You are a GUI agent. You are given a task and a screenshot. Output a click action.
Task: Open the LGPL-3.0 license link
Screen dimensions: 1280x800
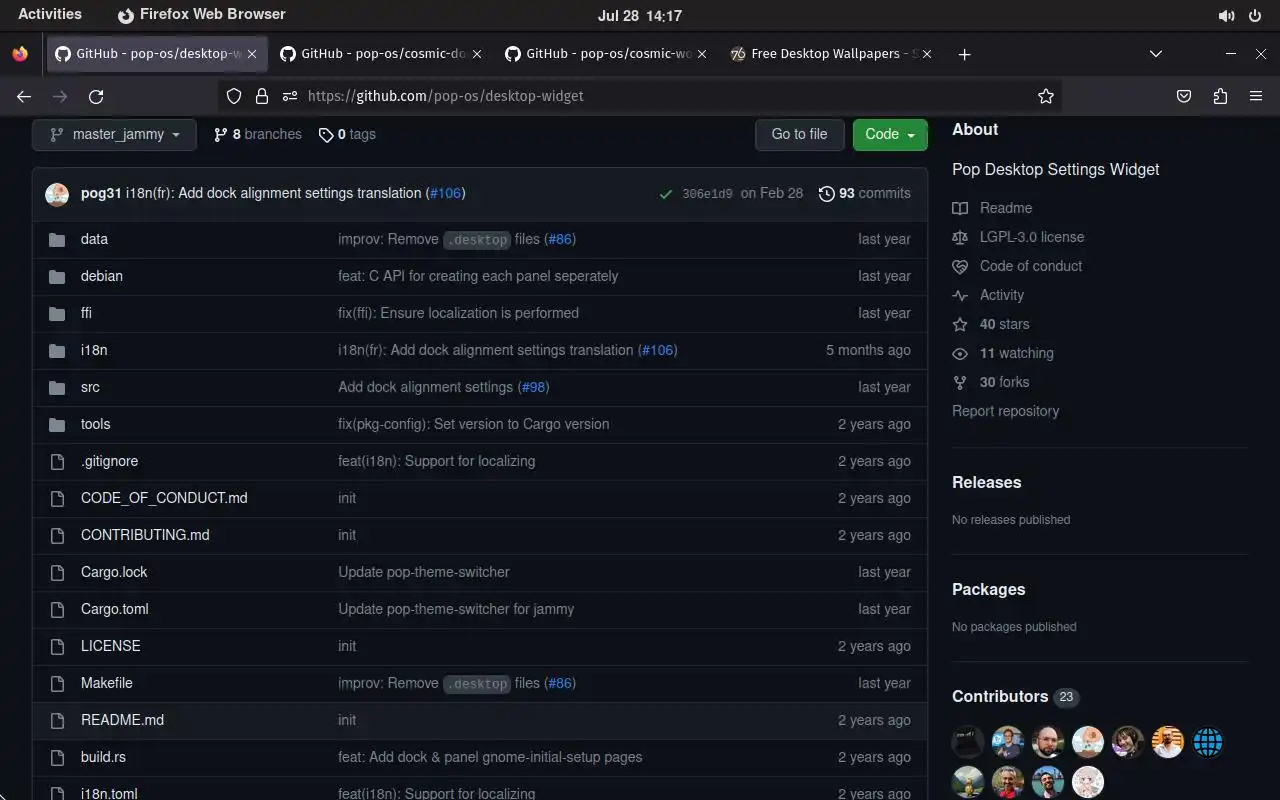coord(1018,237)
